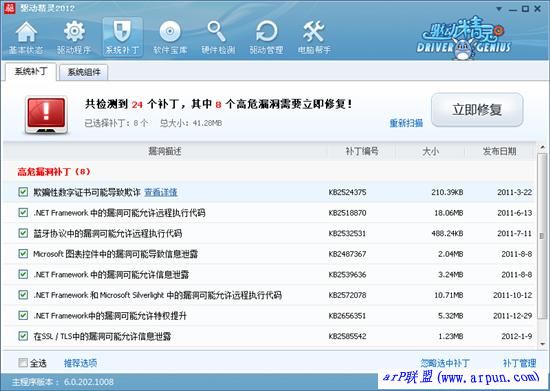Open the 查看详情 link

161,192
